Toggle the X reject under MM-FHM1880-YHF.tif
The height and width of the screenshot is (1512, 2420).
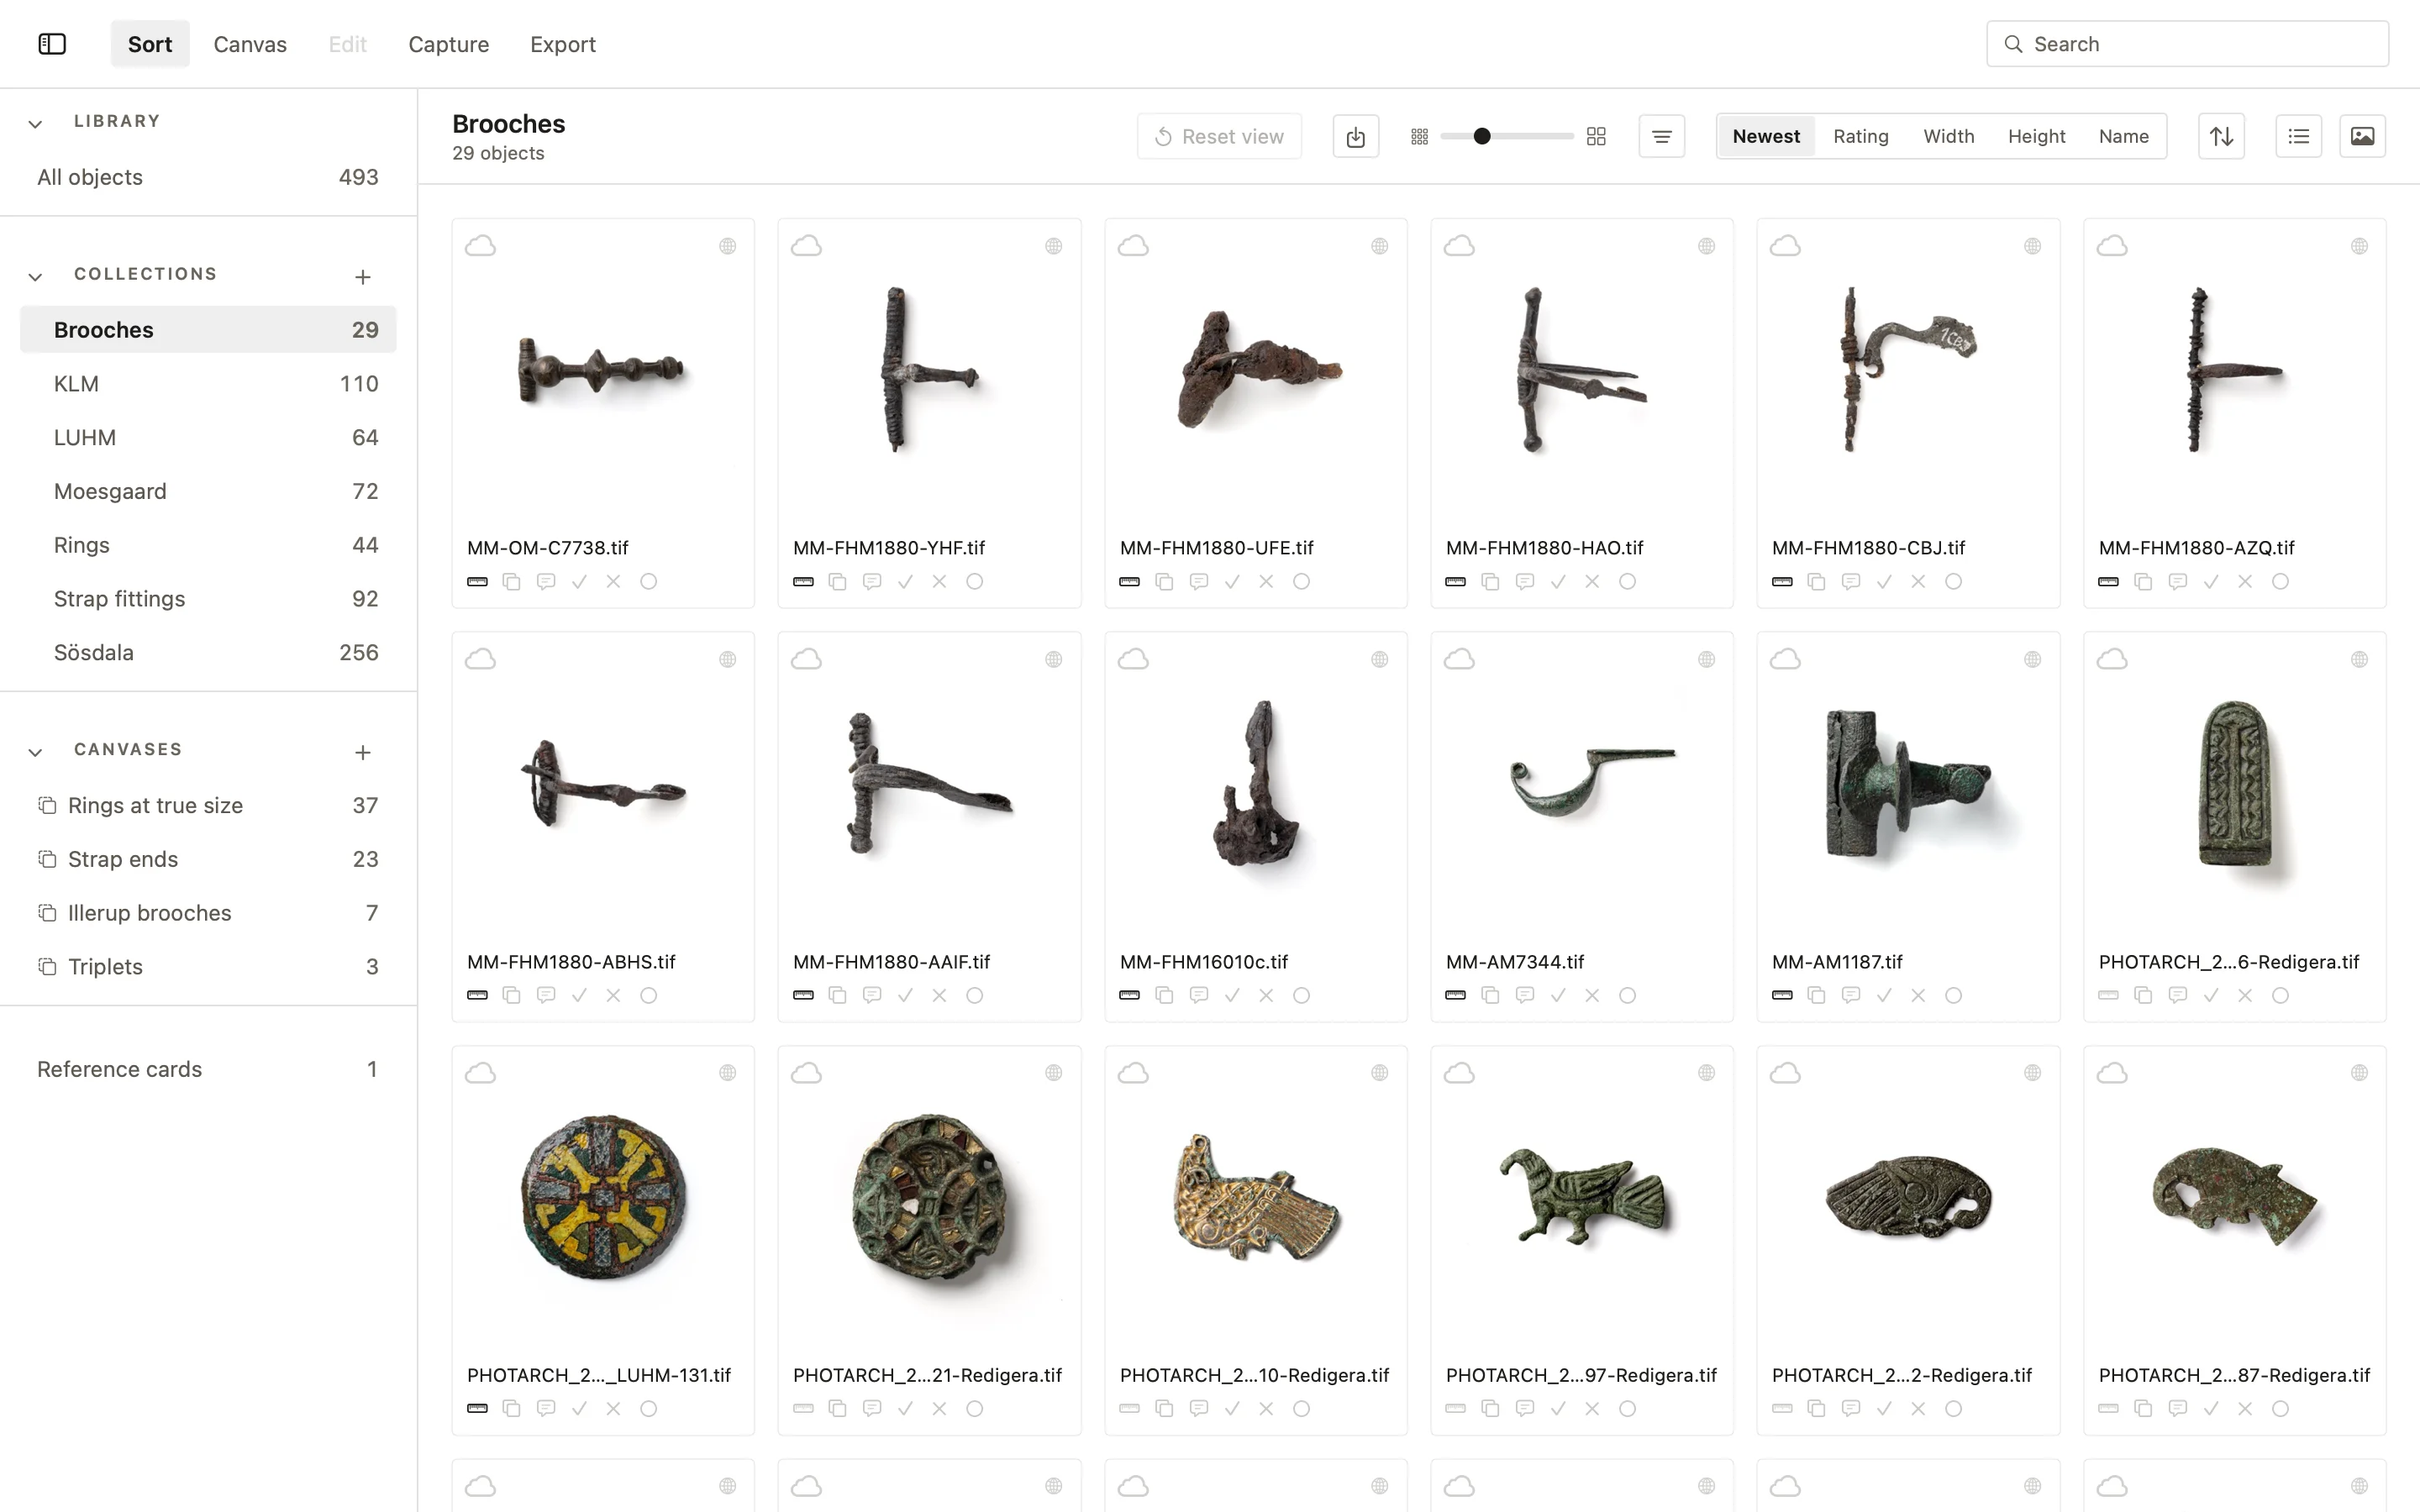(939, 582)
